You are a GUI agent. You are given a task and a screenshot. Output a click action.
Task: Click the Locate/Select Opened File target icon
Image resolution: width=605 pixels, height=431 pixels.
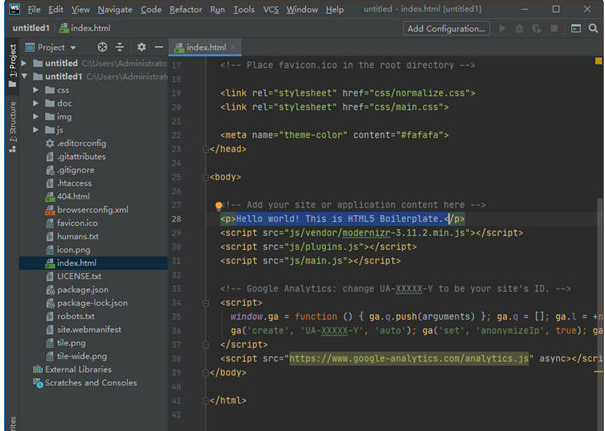click(x=102, y=47)
